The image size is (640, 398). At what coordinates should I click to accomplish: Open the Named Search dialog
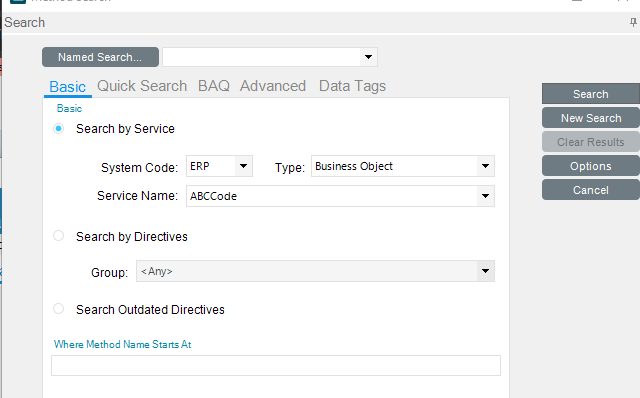(x=100, y=57)
